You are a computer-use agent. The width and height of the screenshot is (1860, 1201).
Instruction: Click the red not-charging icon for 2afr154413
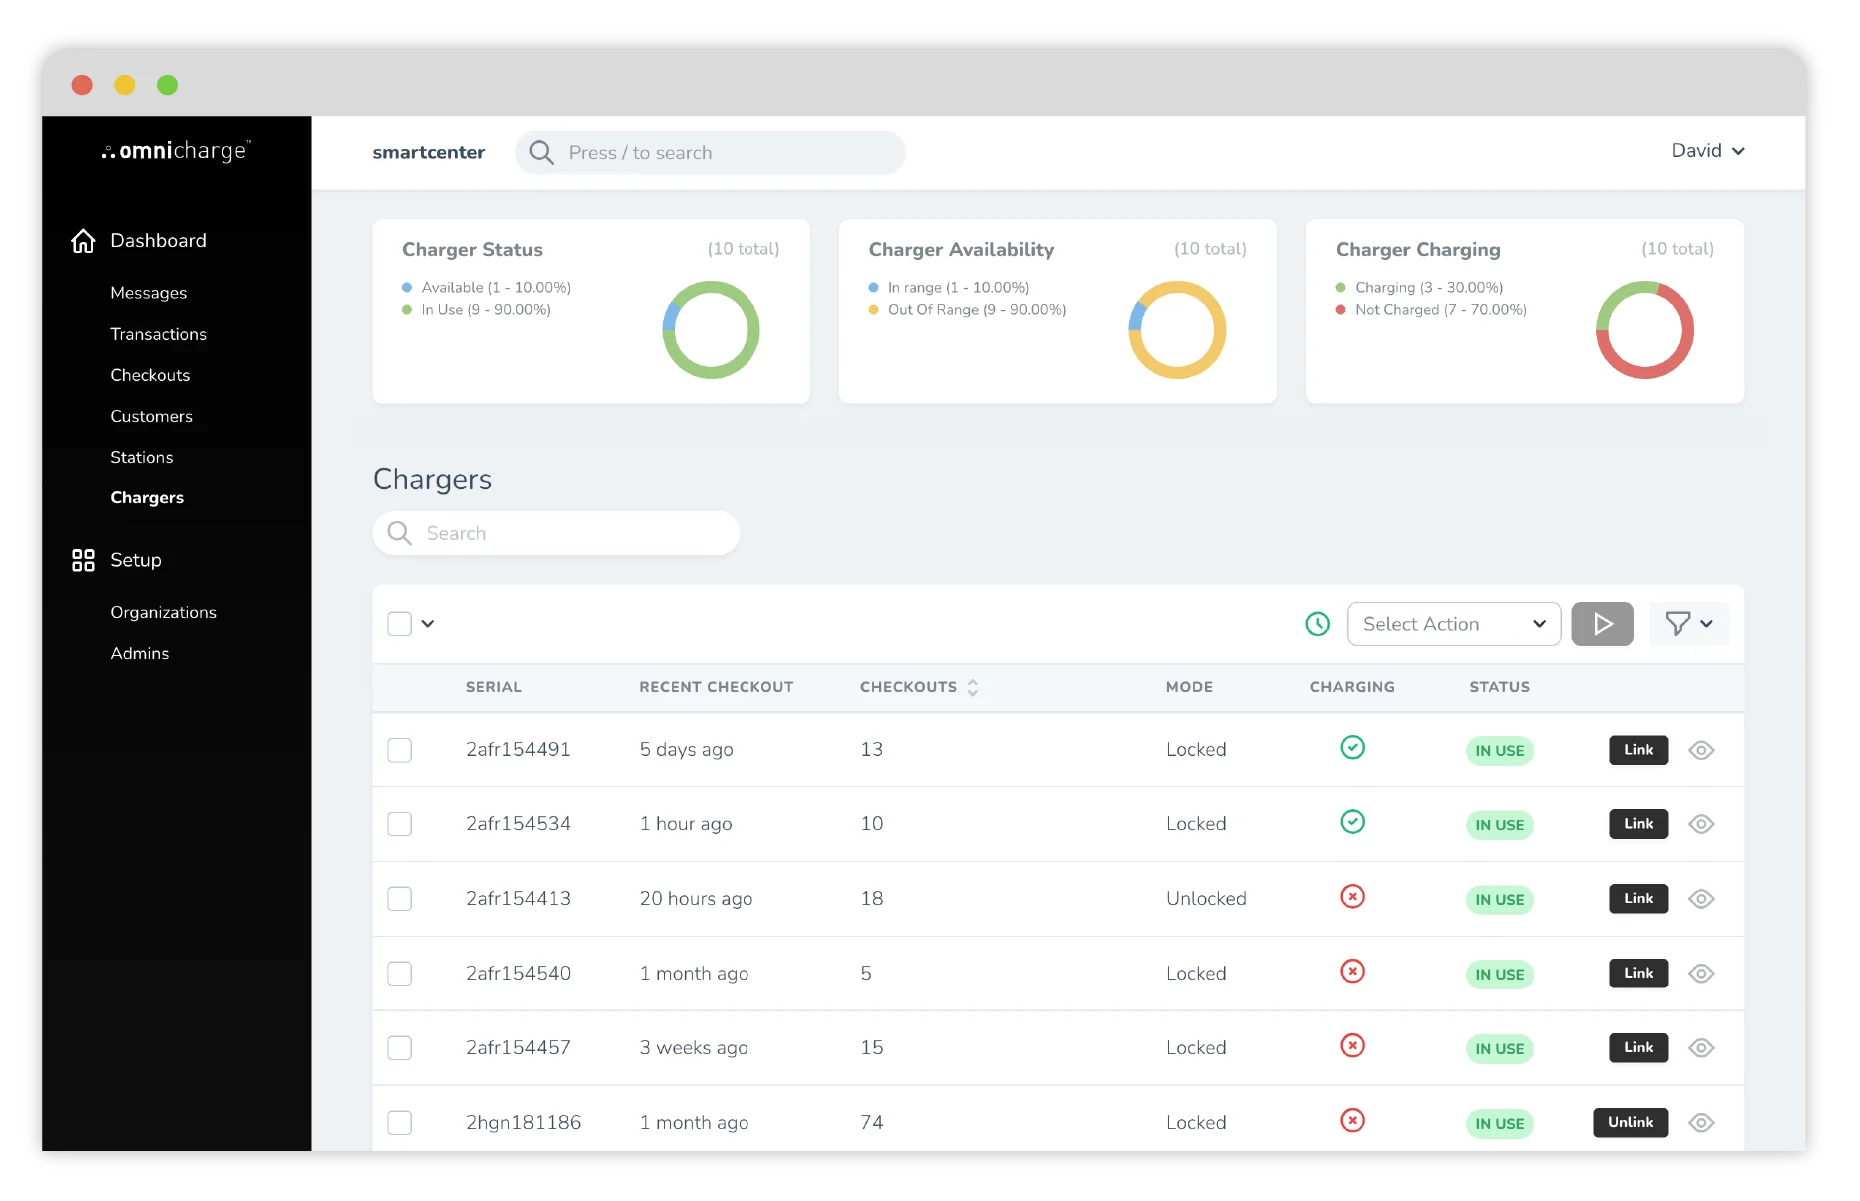[1352, 897]
